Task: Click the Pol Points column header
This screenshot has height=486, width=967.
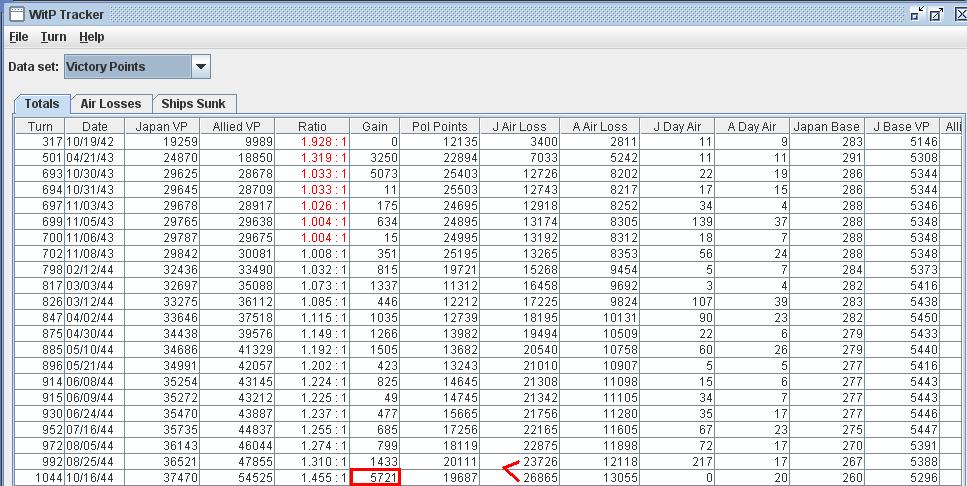Action: click(439, 126)
